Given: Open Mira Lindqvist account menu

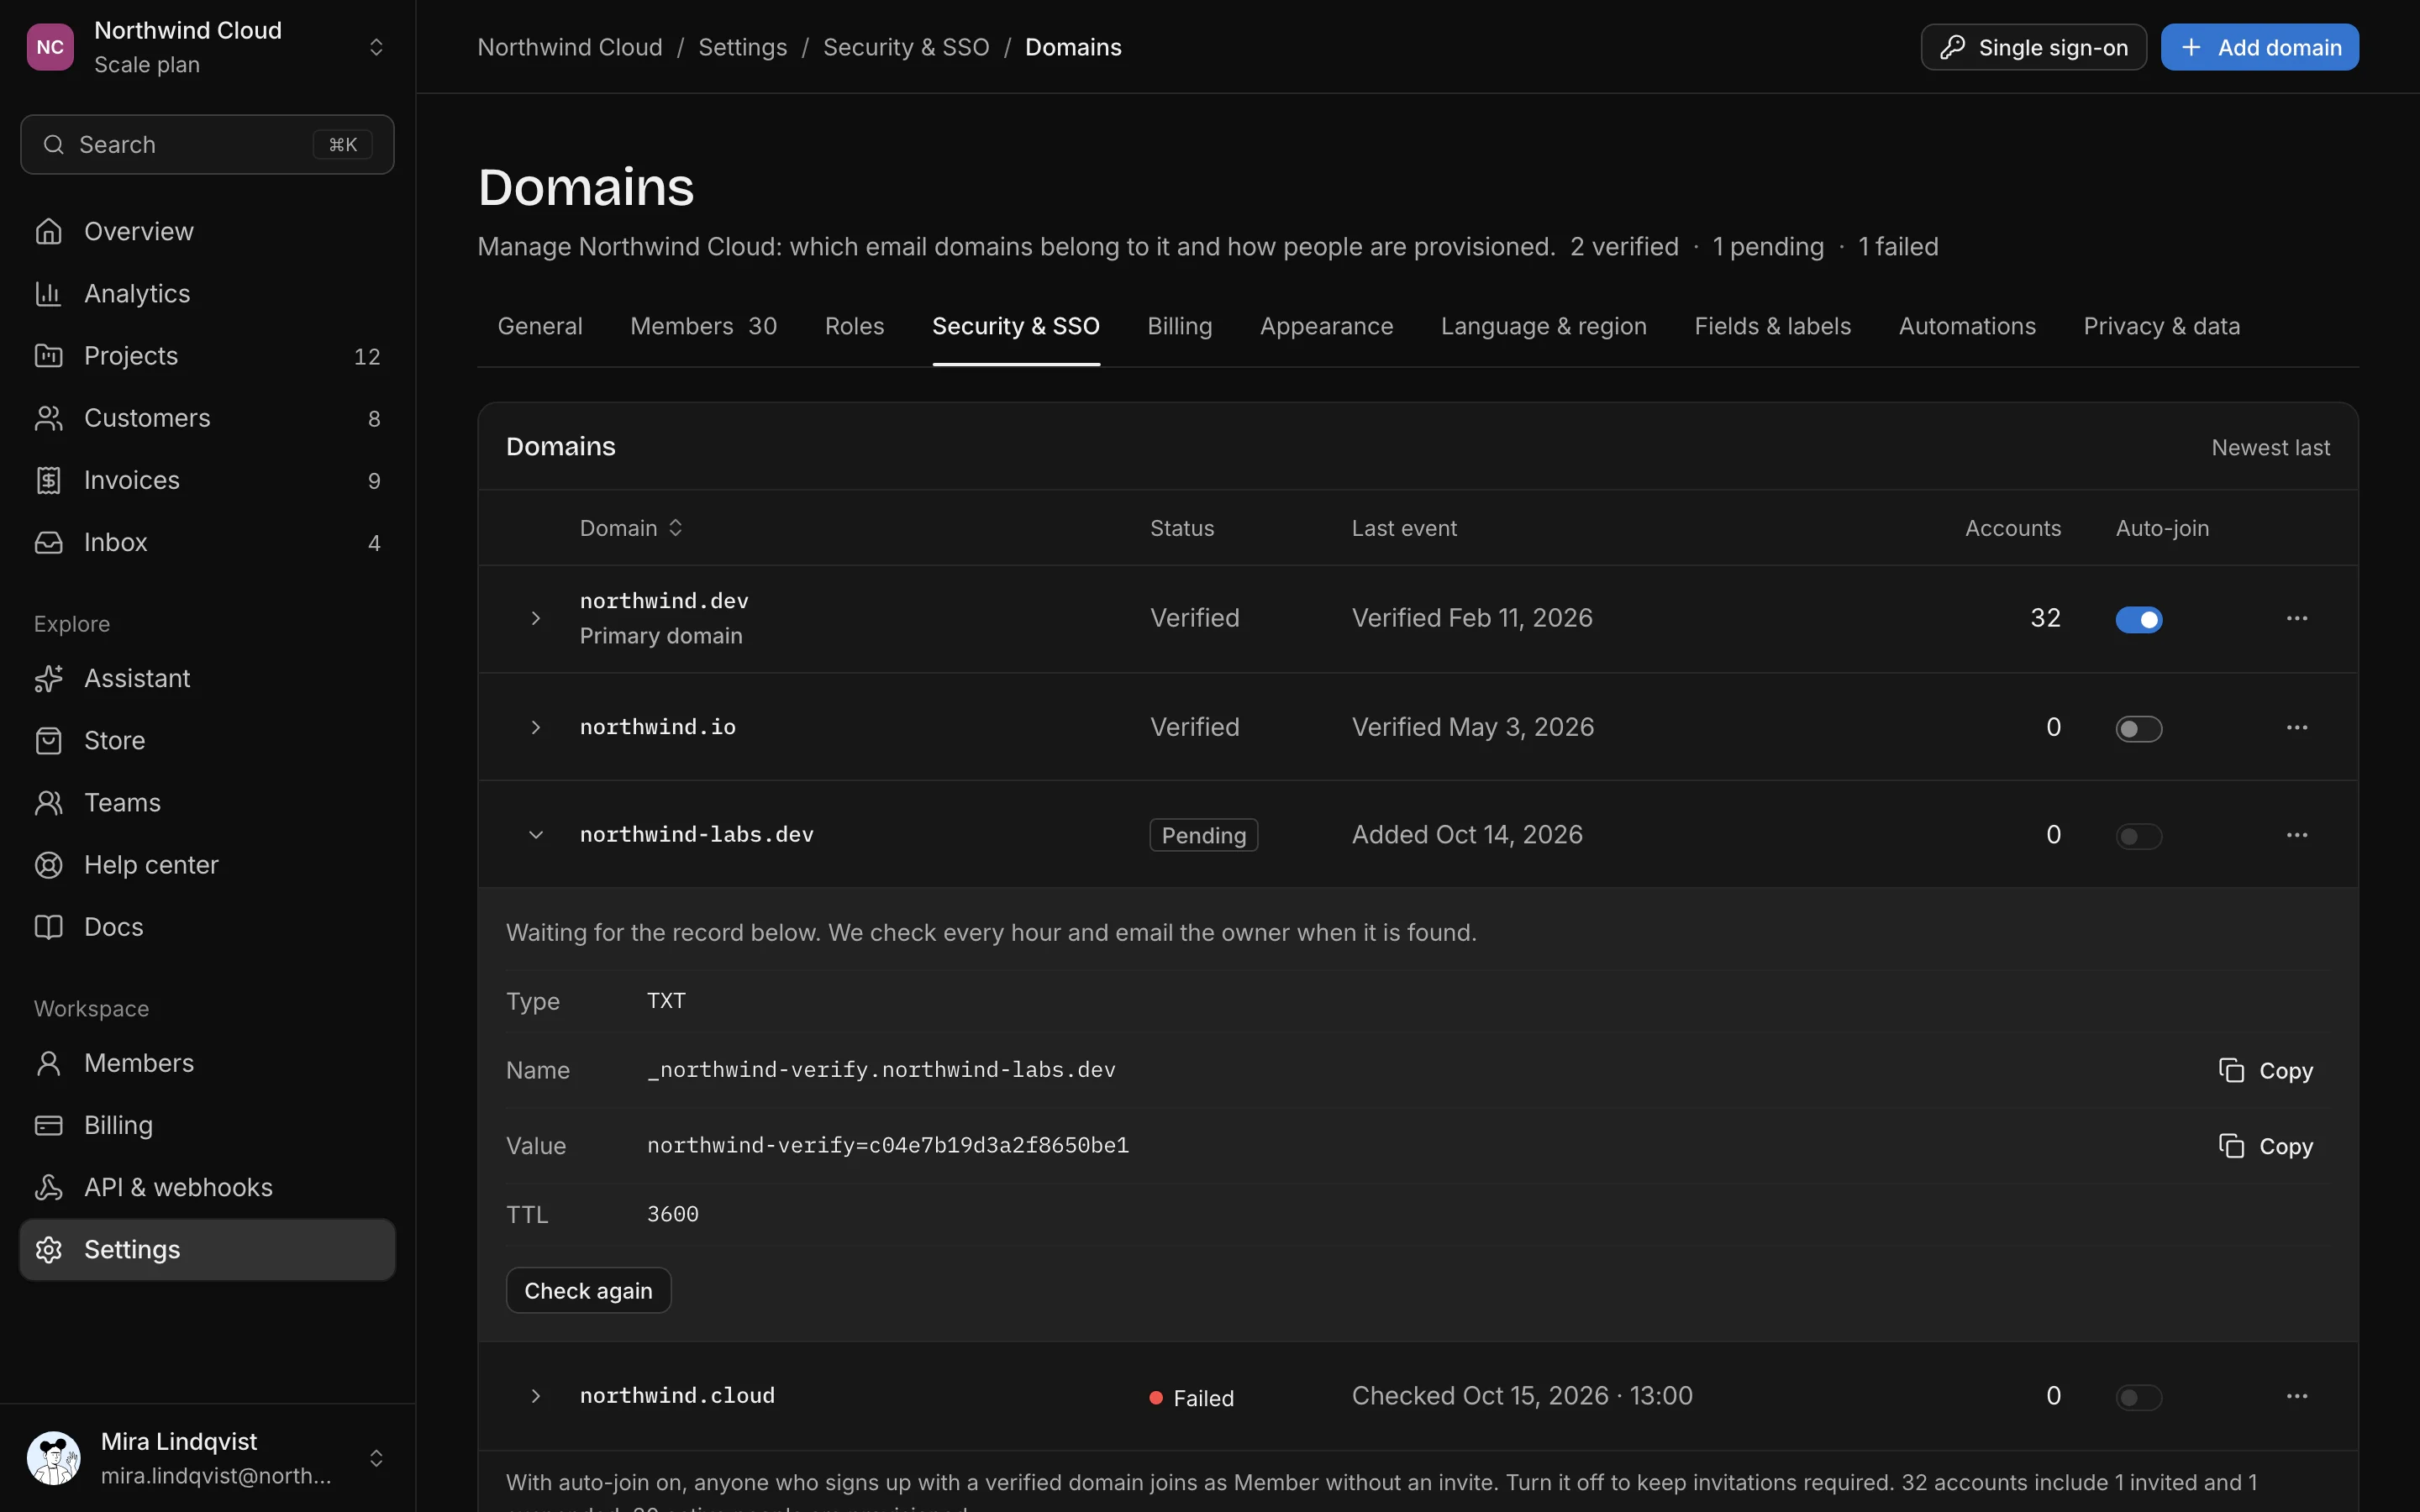Looking at the screenshot, I should point(207,1457).
